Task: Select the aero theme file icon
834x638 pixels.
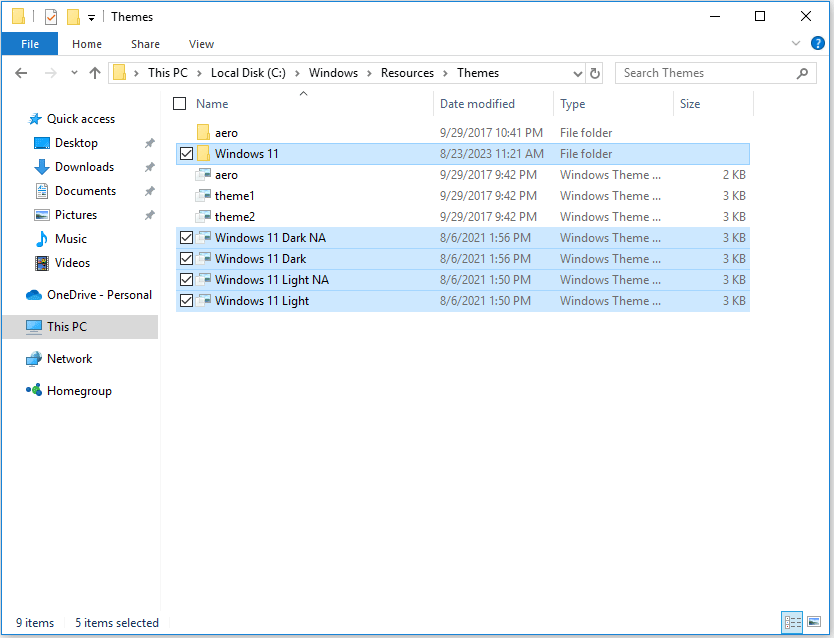Action: tap(203, 174)
